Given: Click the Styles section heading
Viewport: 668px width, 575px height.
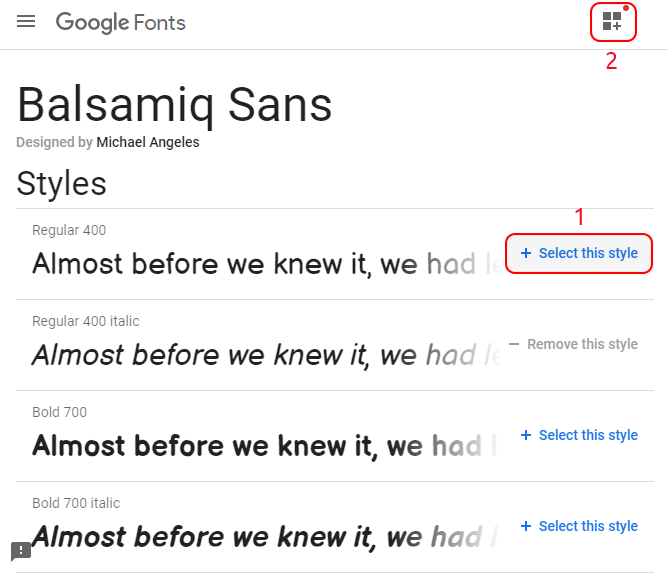Looking at the screenshot, I should [x=61, y=184].
